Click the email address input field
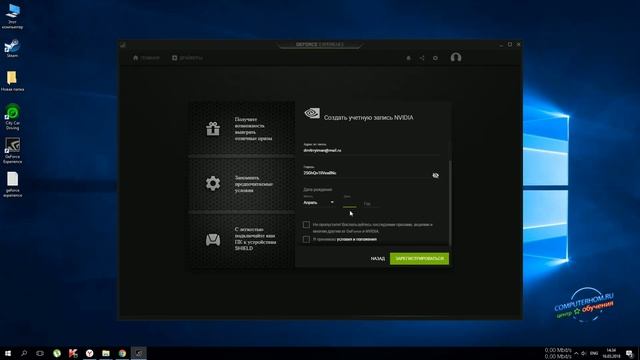Screen dimensions: 640x360 [371, 150]
